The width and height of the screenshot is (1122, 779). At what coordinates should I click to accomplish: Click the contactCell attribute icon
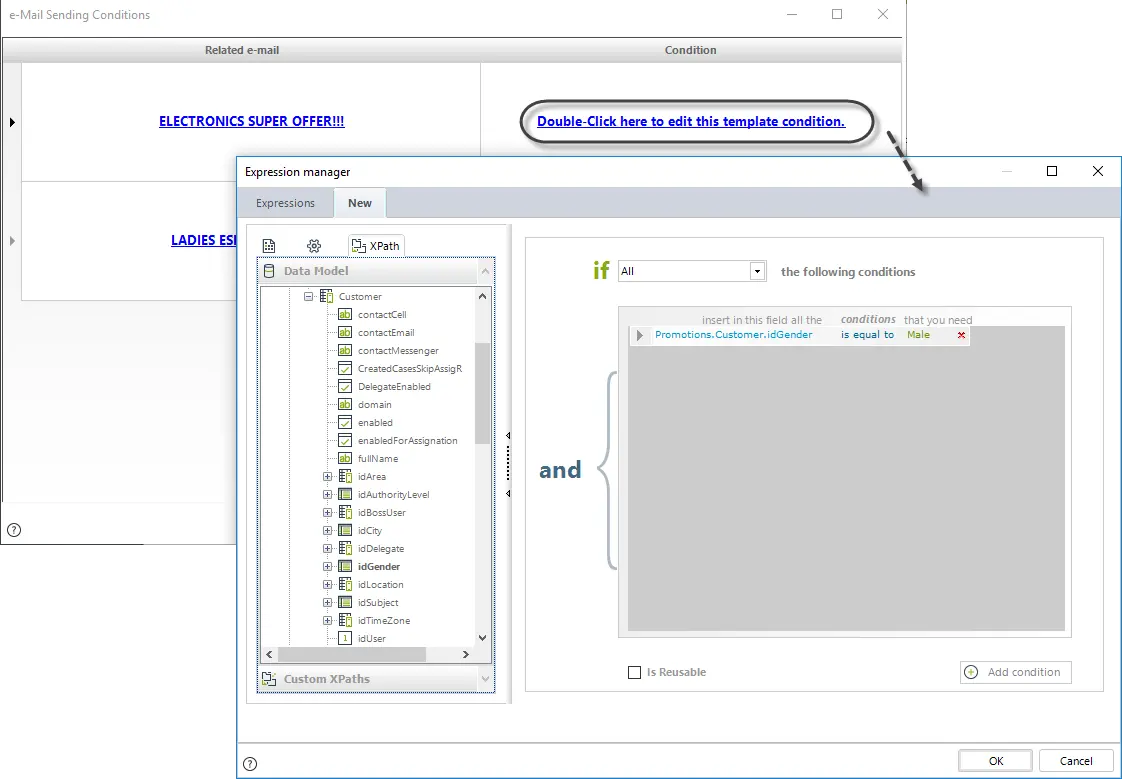(345, 315)
